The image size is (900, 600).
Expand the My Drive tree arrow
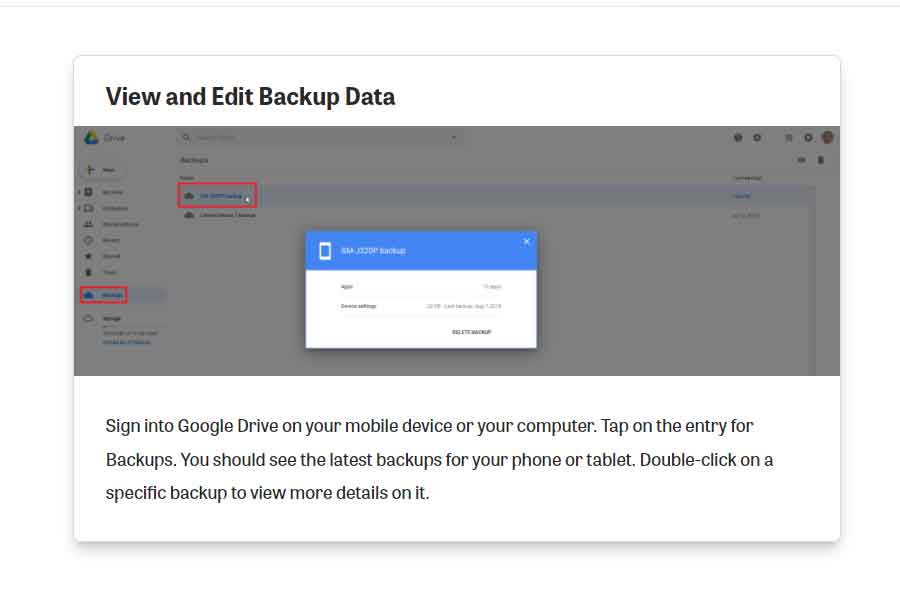click(79, 192)
